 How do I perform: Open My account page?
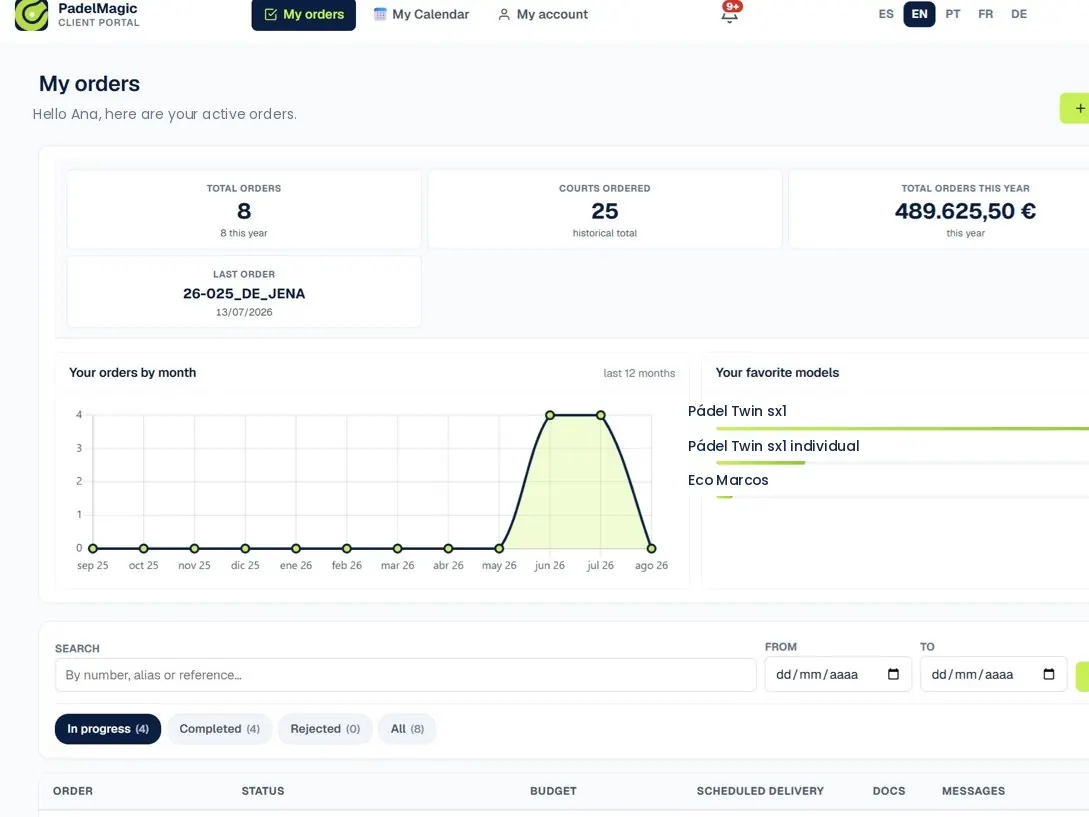click(543, 15)
